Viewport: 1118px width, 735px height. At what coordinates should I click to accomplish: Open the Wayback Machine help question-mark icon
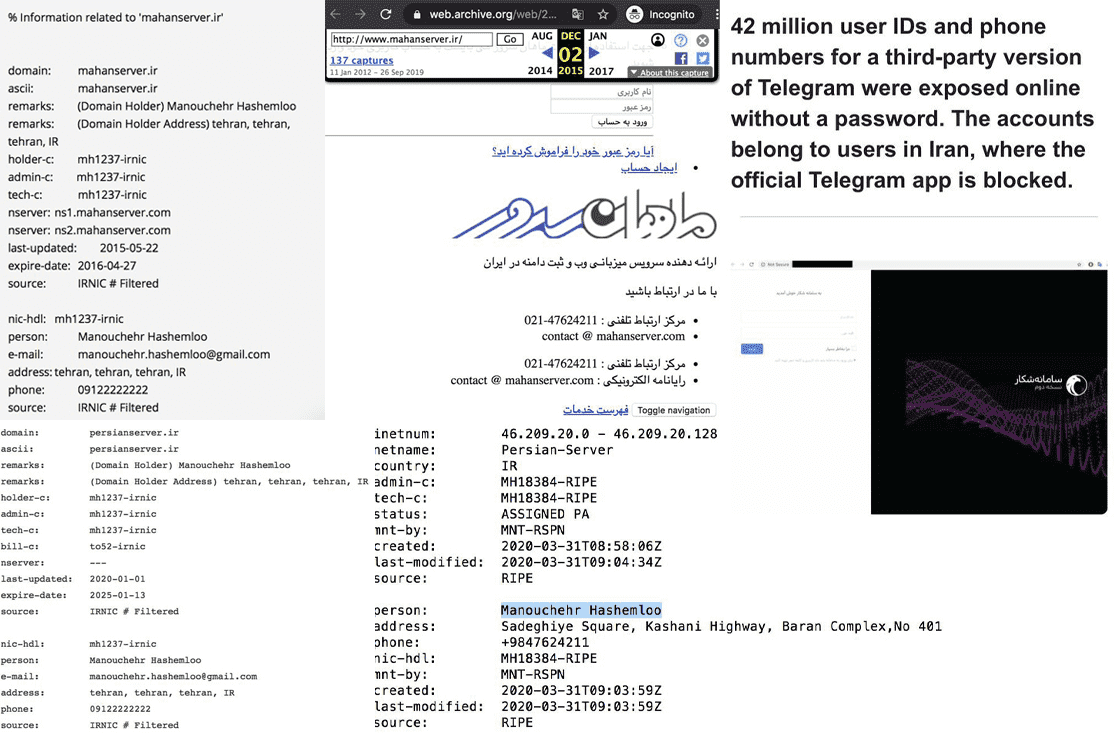681,41
